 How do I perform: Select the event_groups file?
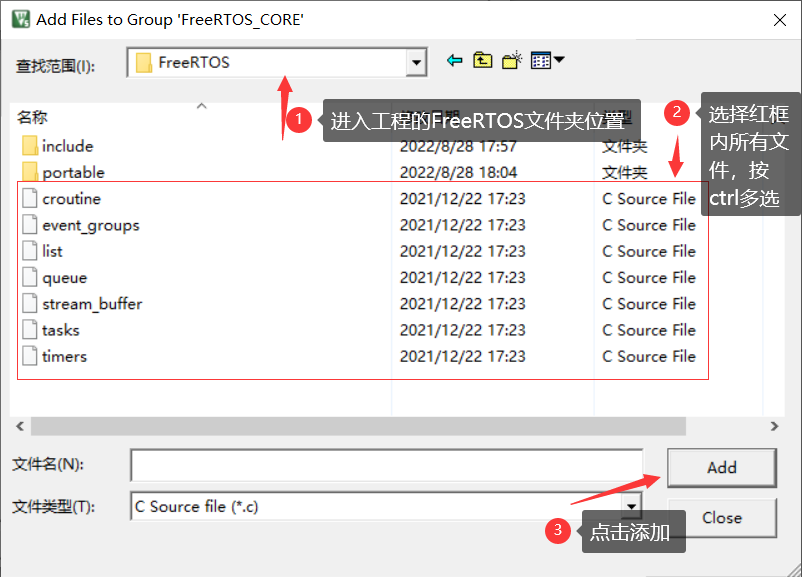(x=91, y=225)
